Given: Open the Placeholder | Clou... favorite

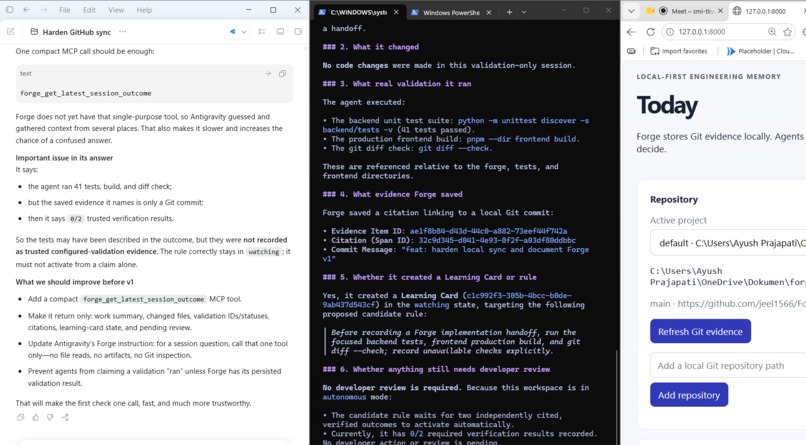Looking at the screenshot, I should 760,51.
